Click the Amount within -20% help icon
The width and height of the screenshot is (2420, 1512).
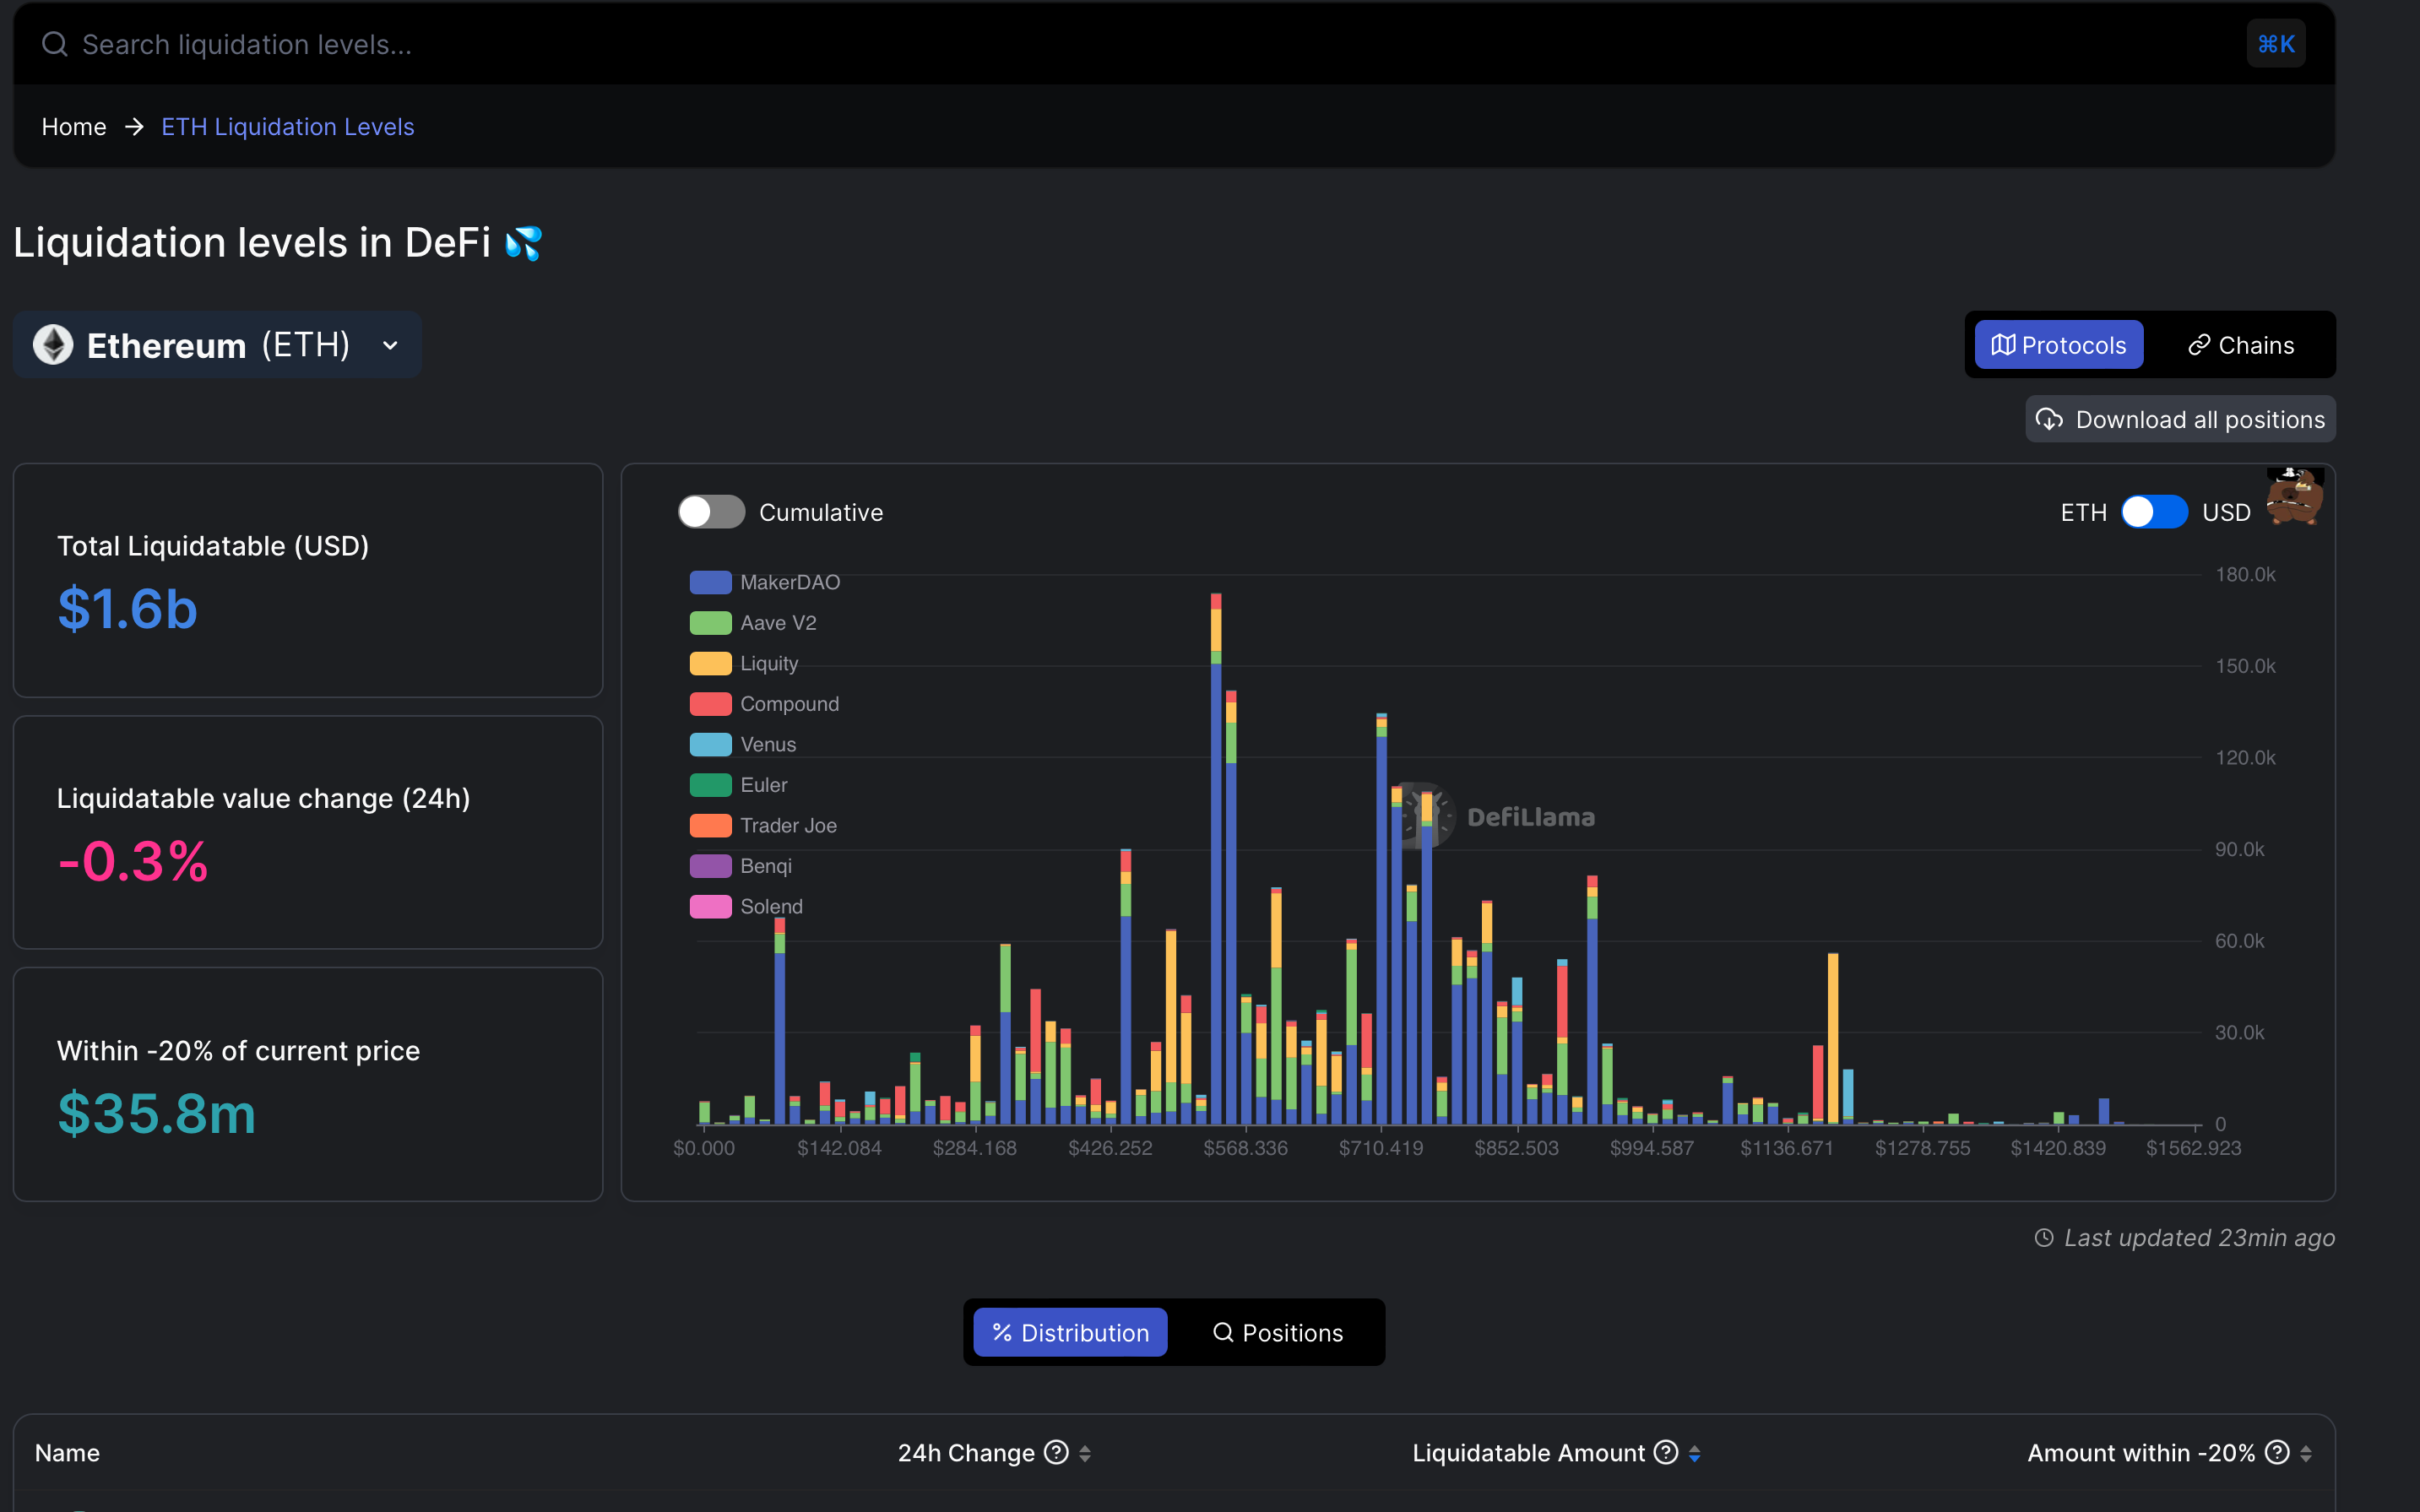click(2277, 1452)
